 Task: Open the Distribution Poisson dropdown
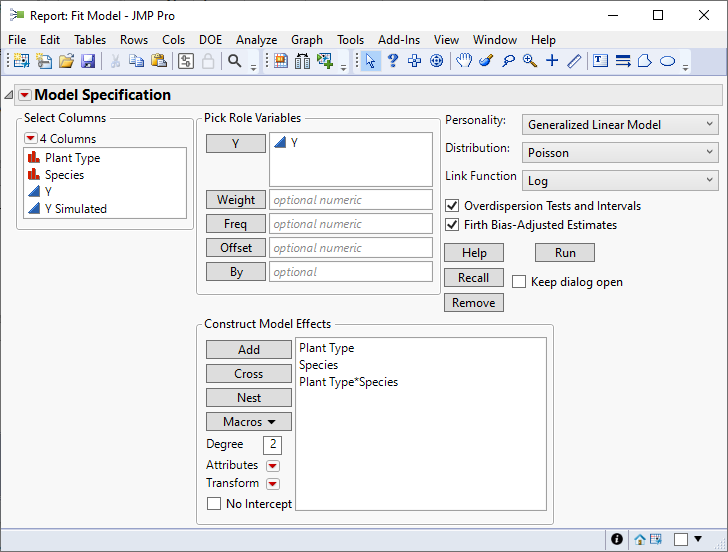click(620, 153)
